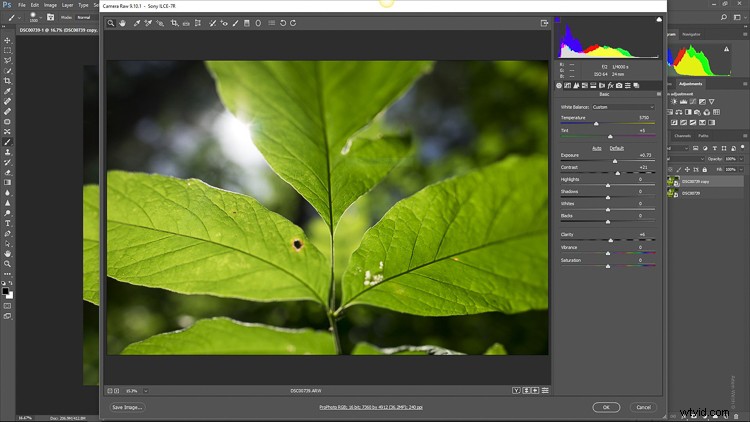
Task: Toggle full screen mode icon
Action: 544,23
